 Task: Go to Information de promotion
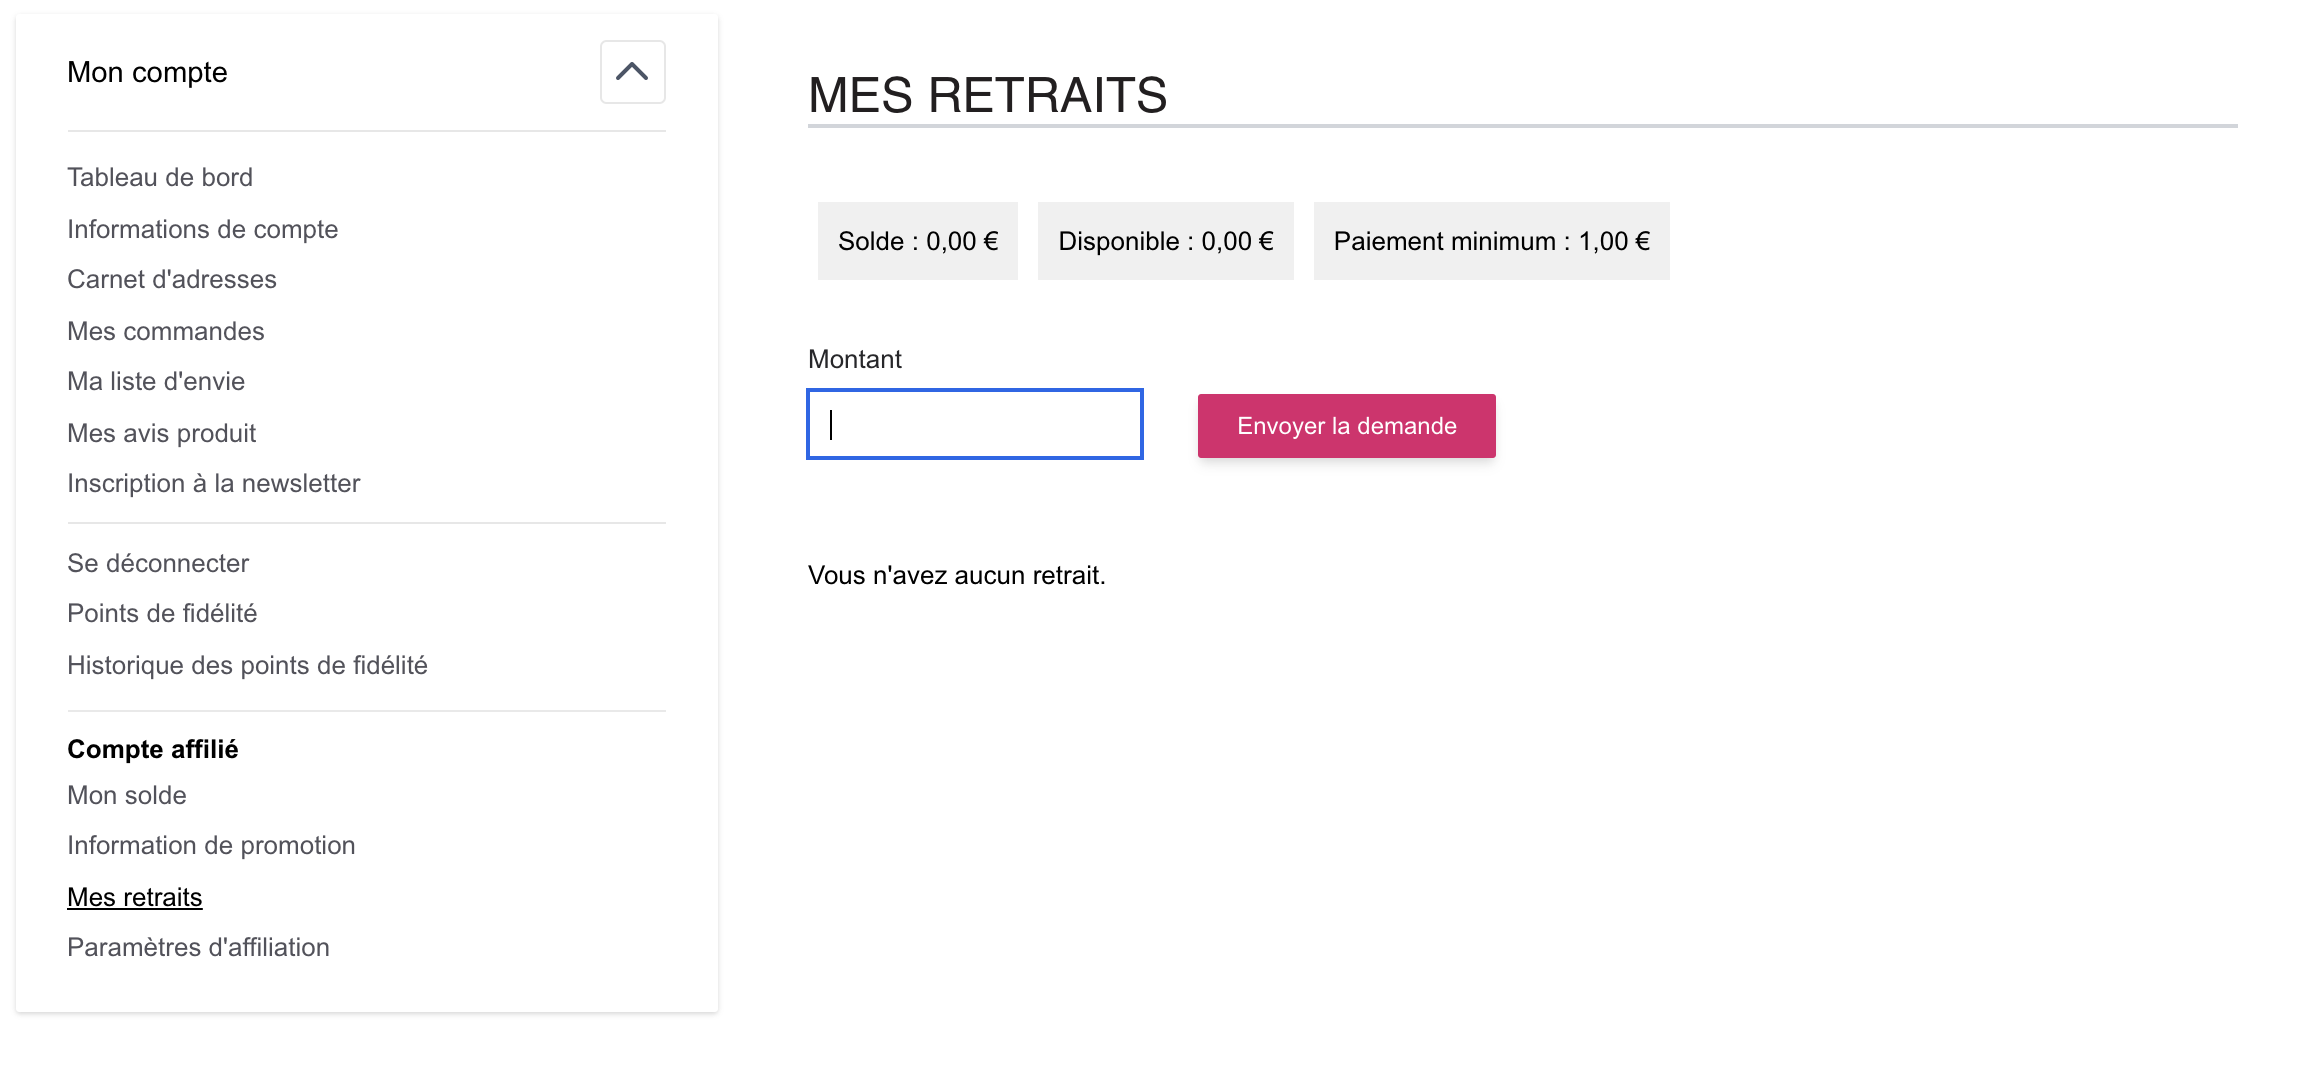(211, 845)
